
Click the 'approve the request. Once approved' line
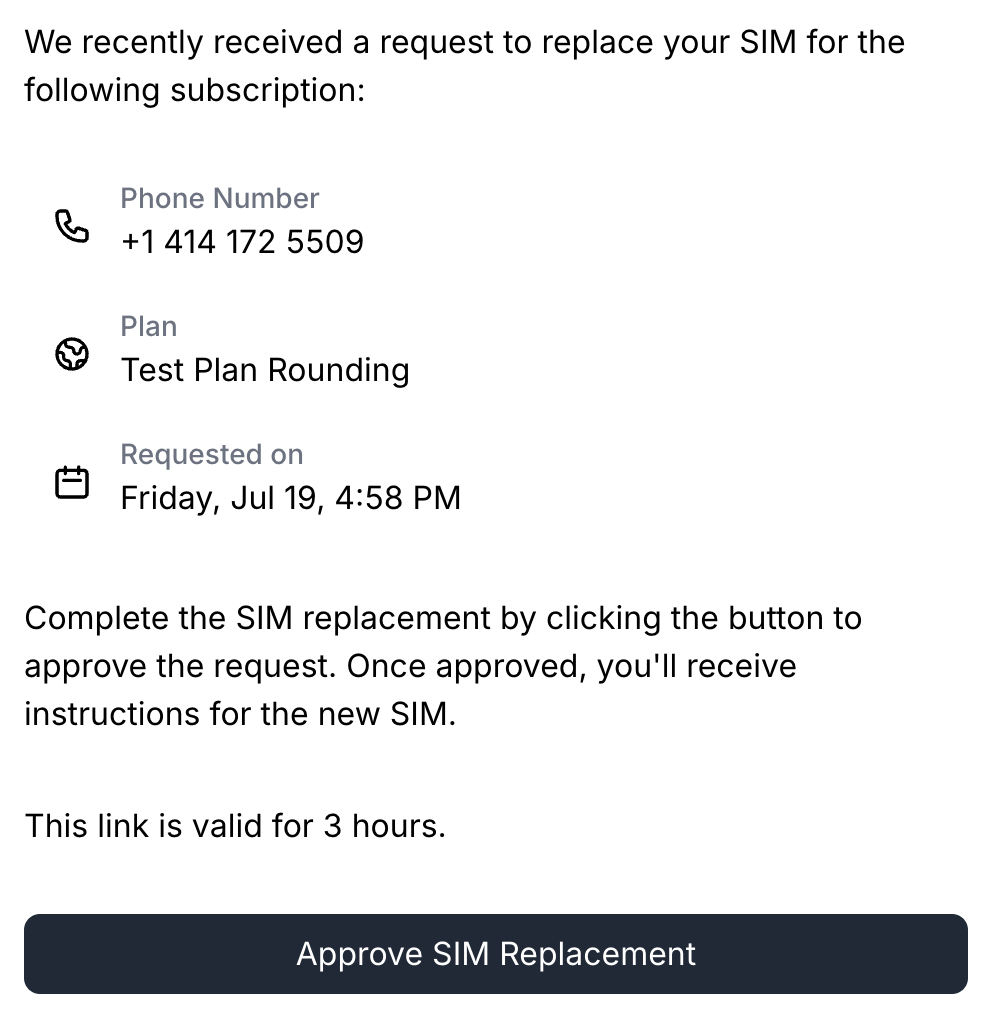[x=411, y=666]
